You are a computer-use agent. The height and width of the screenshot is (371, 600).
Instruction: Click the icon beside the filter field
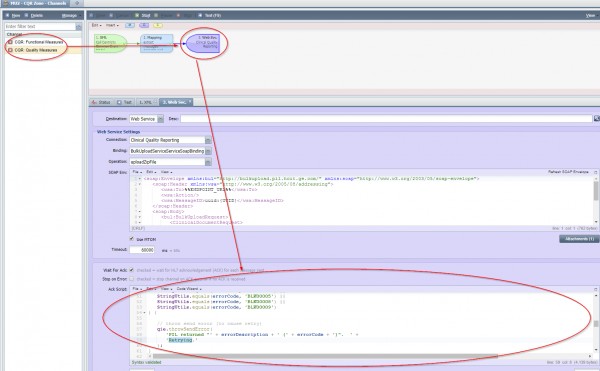click(x=79, y=26)
